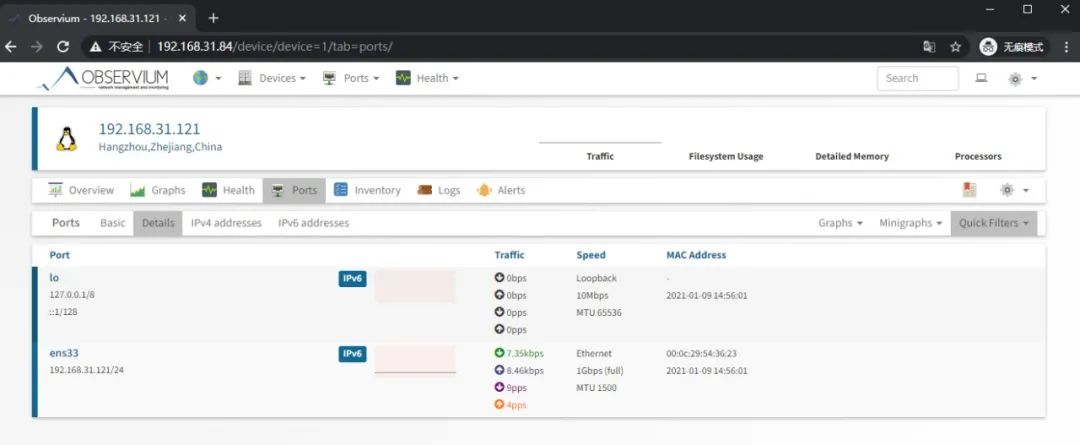
Task: Click the Logs book icon
Action: (x=424, y=190)
